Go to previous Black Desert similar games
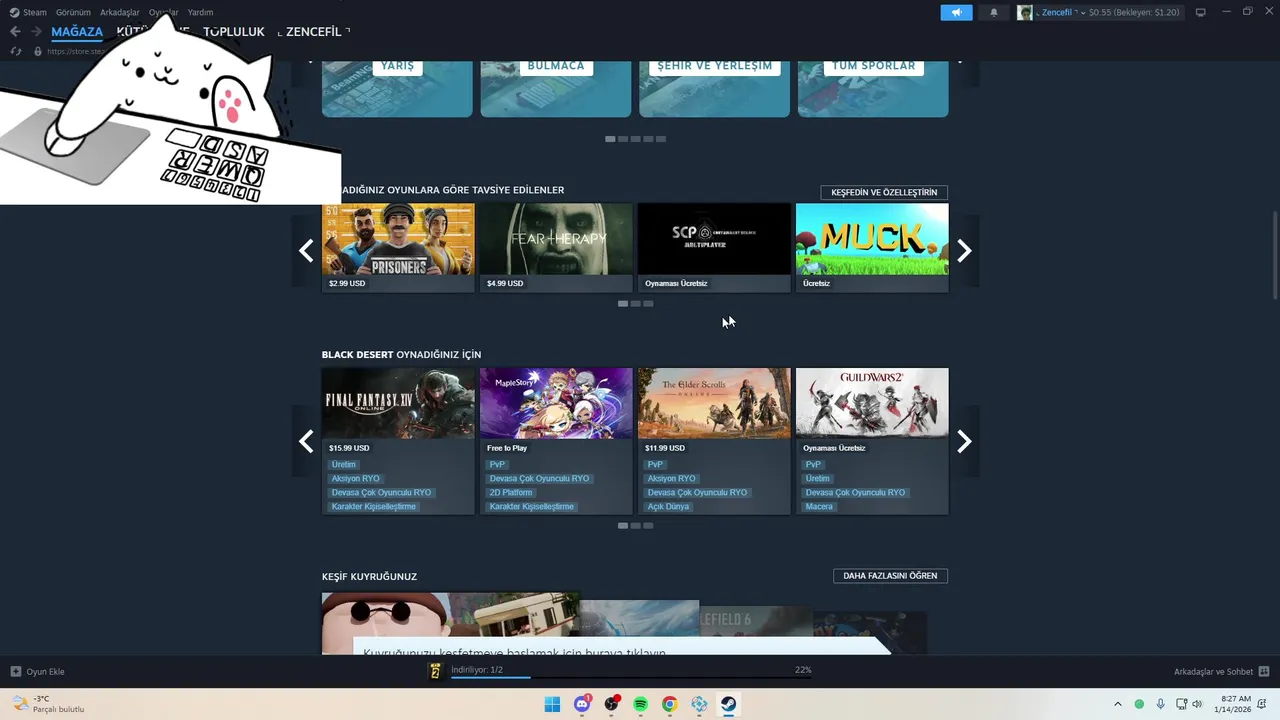 click(x=306, y=441)
